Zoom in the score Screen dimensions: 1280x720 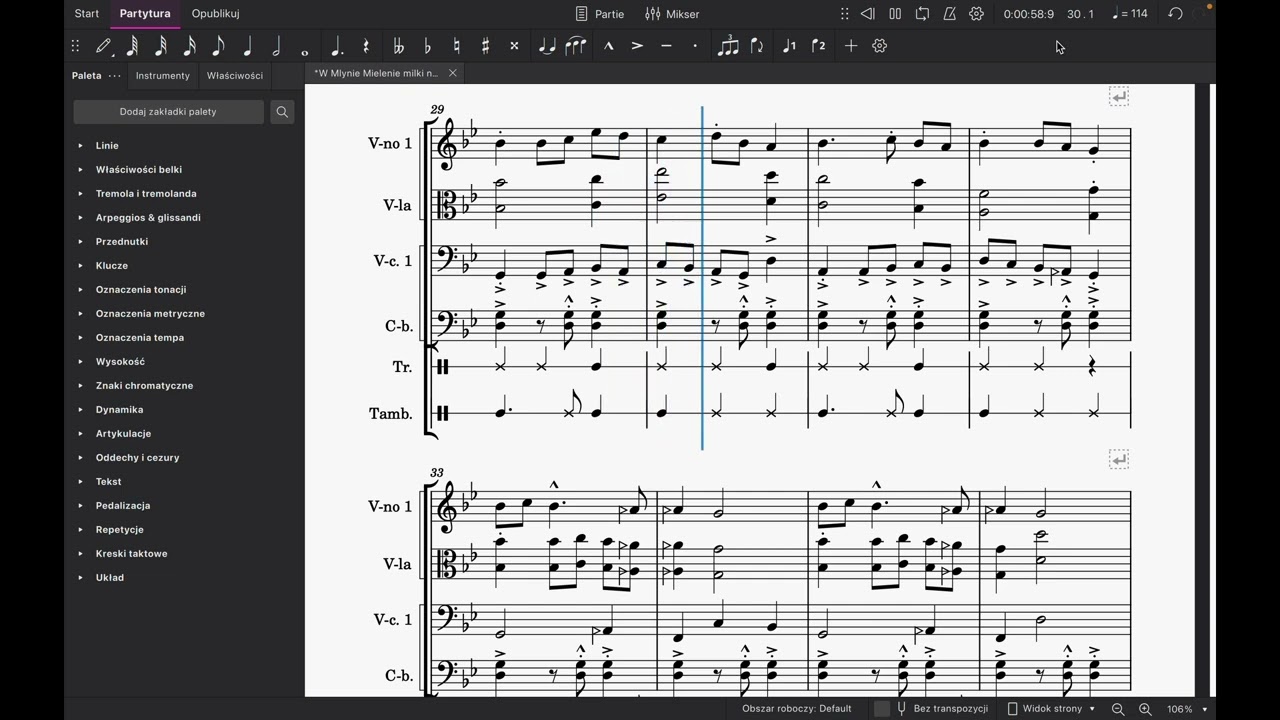point(1145,709)
